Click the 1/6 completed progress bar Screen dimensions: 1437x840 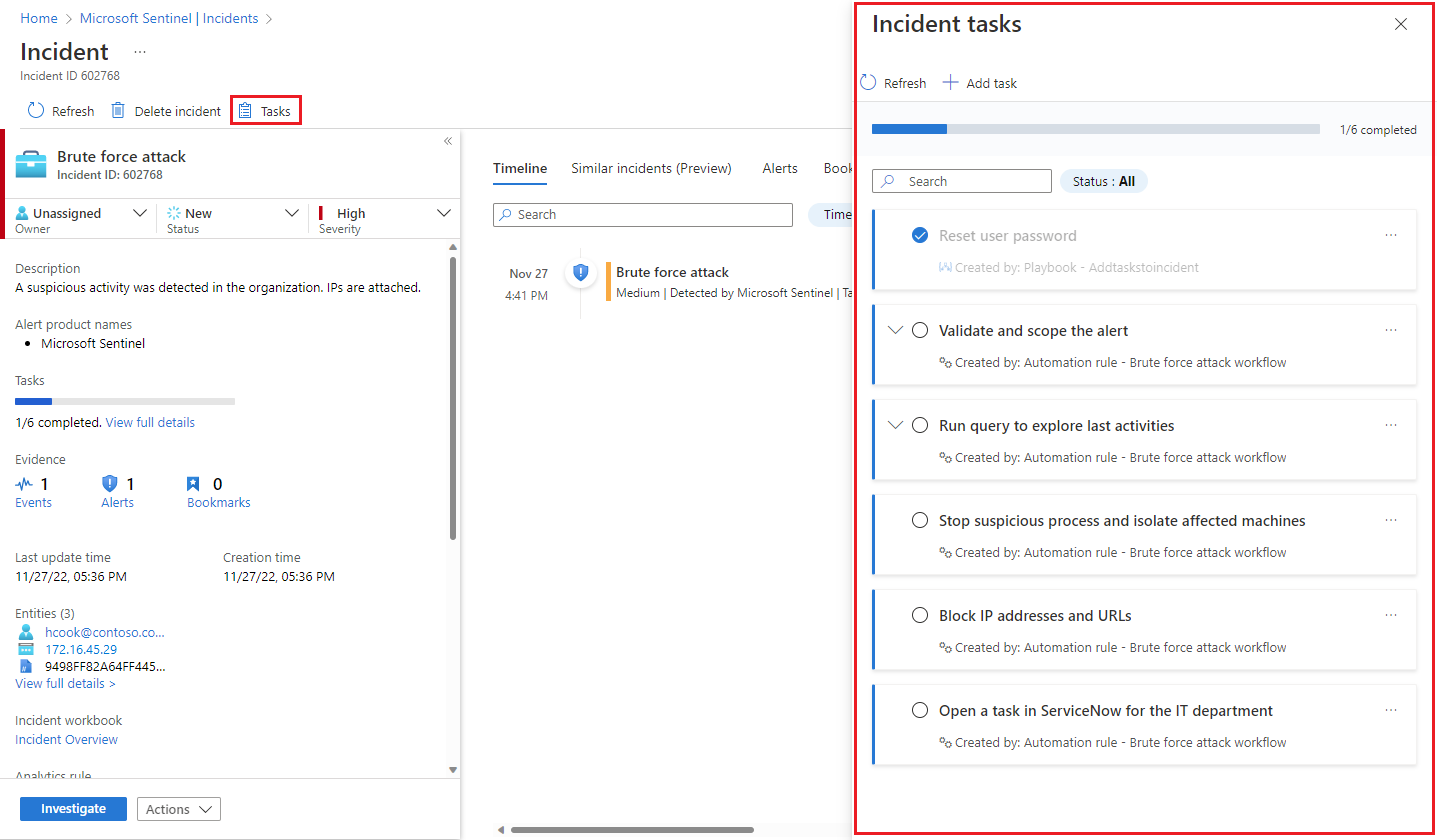(x=1095, y=128)
